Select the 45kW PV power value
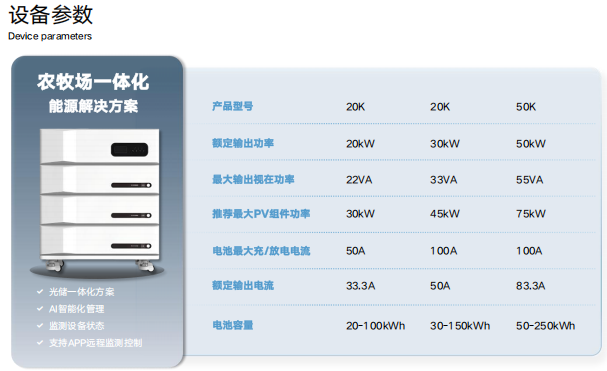Screen dimensions: 607x371 pos(444,214)
